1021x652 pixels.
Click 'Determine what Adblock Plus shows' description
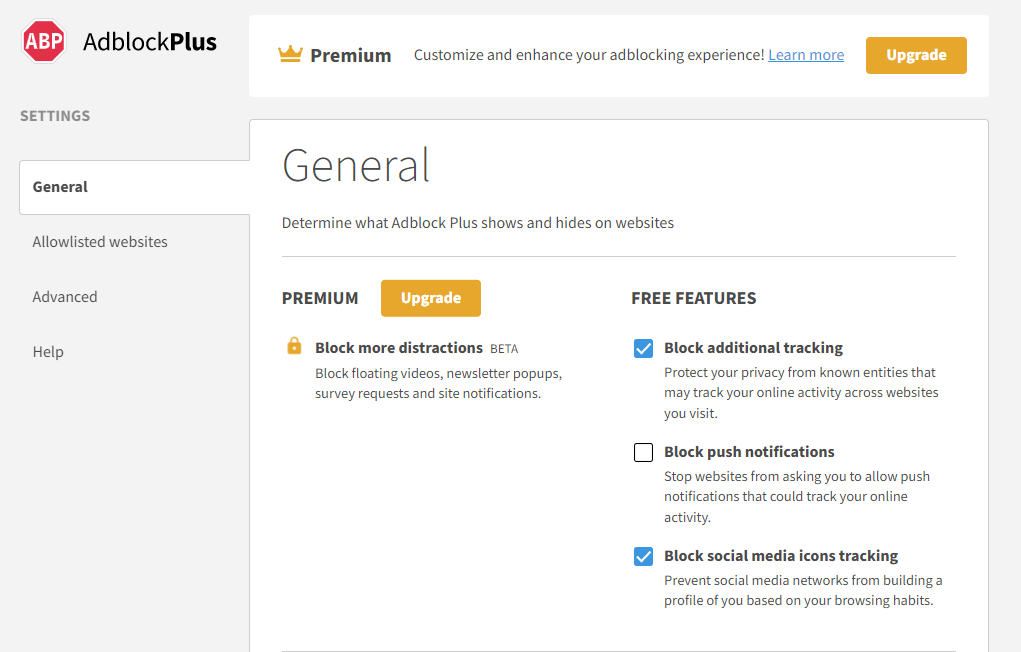coord(478,223)
